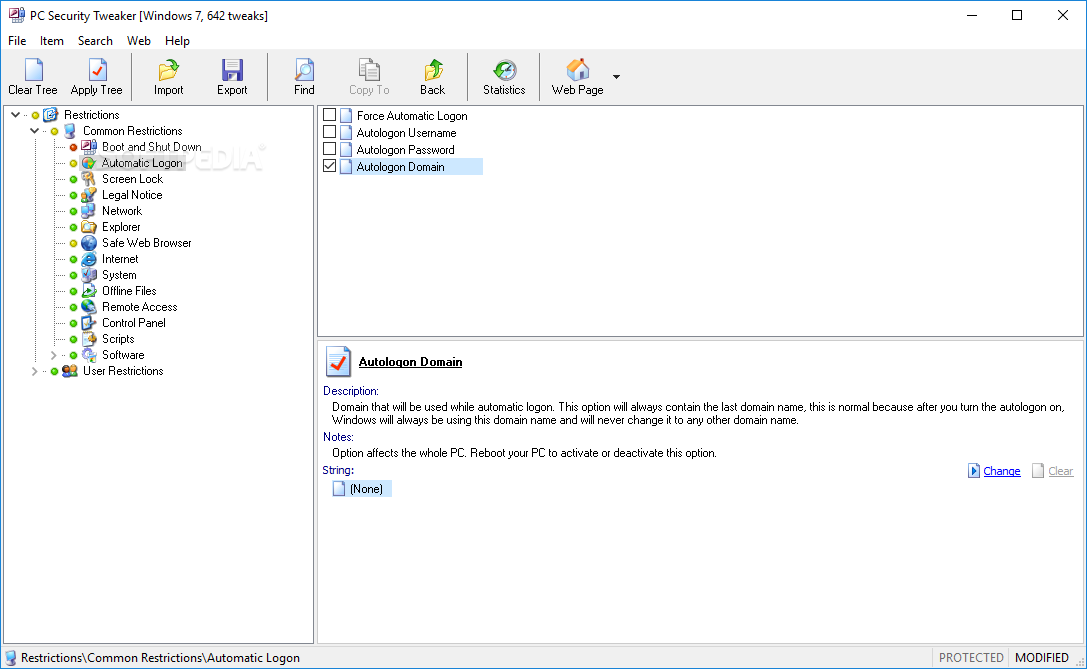Open the Item menu
Viewport: 1087px width, 669px height.
click(x=52, y=41)
